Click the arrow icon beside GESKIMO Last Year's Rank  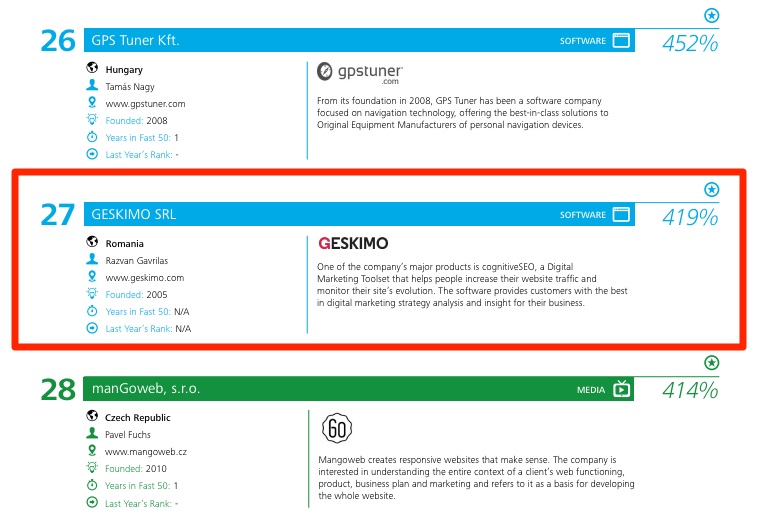coord(92,328)
